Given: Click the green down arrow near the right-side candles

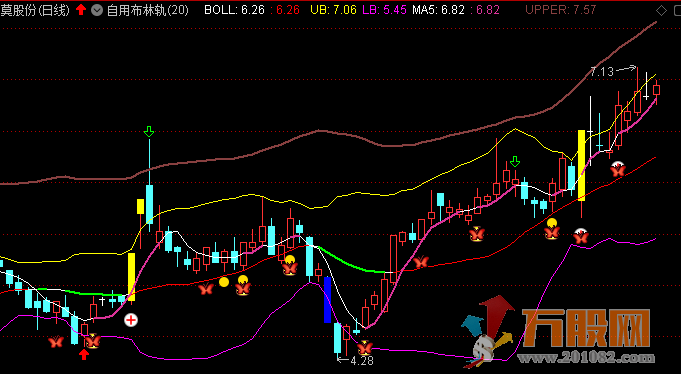Looking at the screenshot, I should click(x=515, y=162).
